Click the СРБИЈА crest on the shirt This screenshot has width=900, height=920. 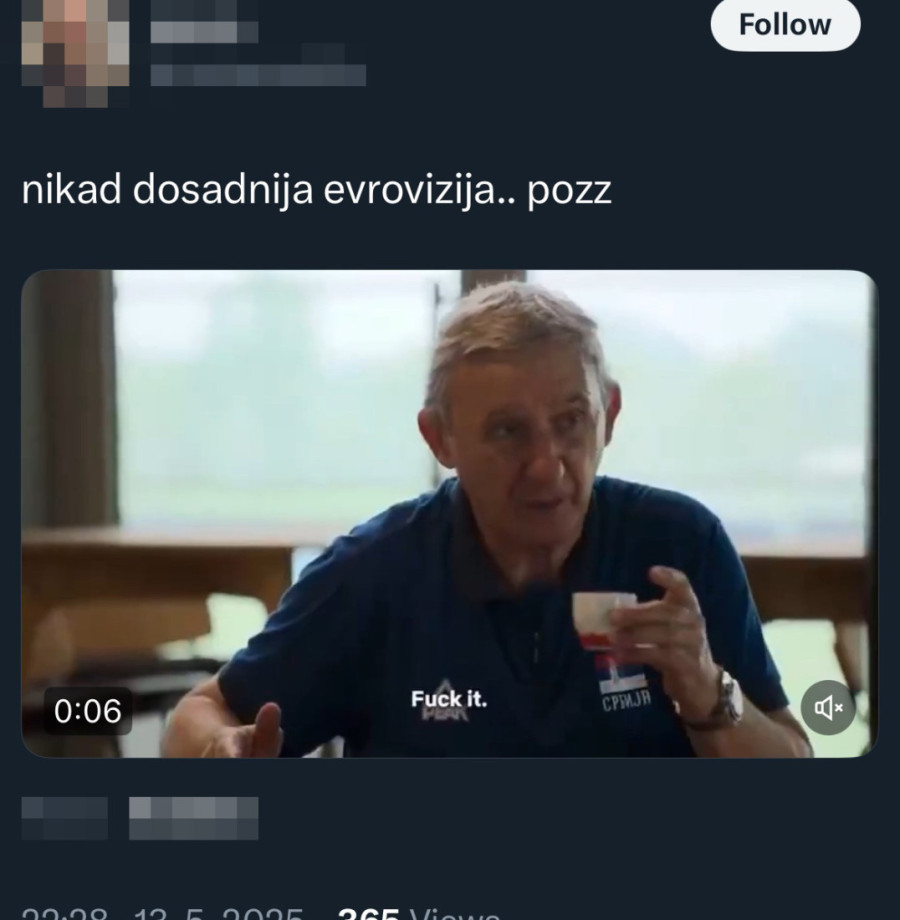point(624,685)
